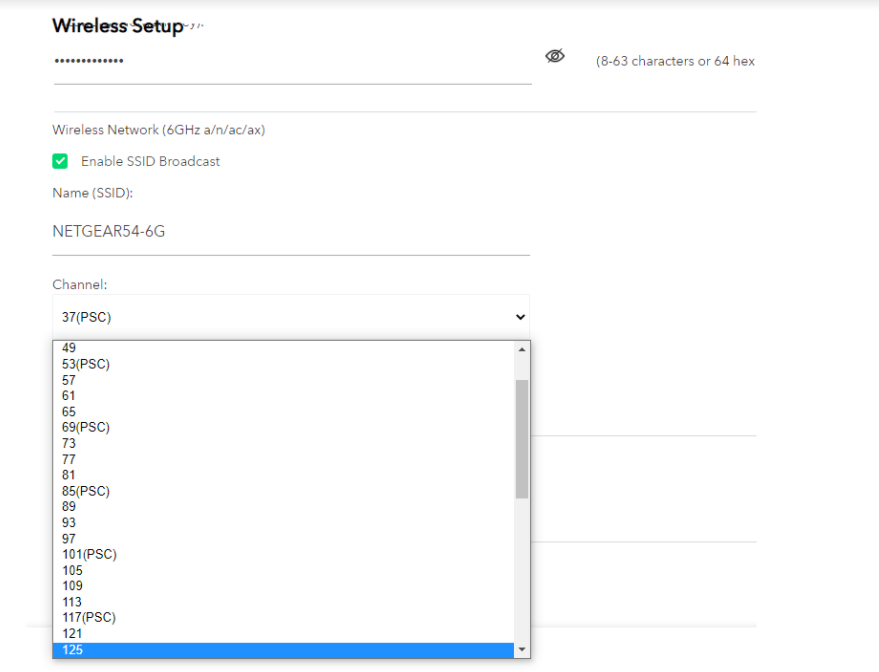Uncheck Enable SSID Broadcast checkbox
The image size is (879, 672).
(x=60, y=161)
